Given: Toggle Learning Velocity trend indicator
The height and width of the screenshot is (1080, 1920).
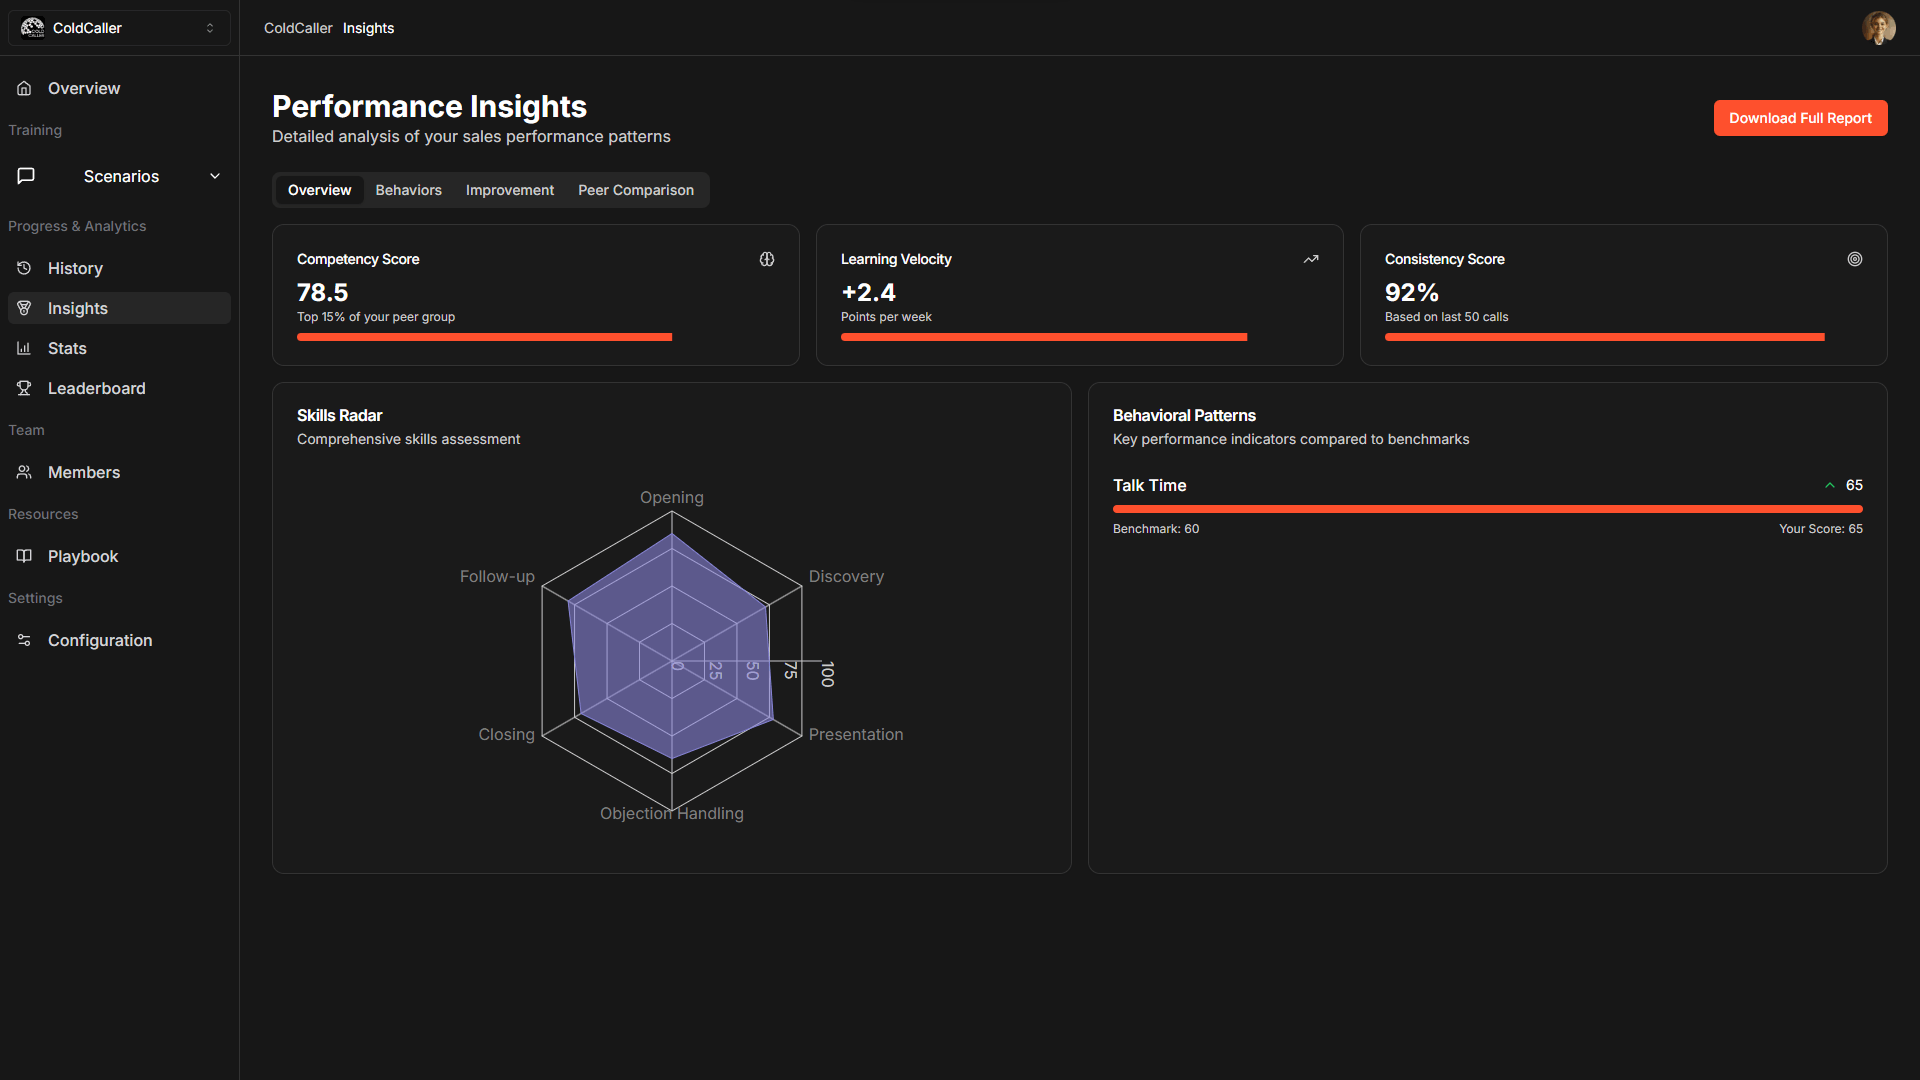Looking at the screenshot, I should (1309, 258).
